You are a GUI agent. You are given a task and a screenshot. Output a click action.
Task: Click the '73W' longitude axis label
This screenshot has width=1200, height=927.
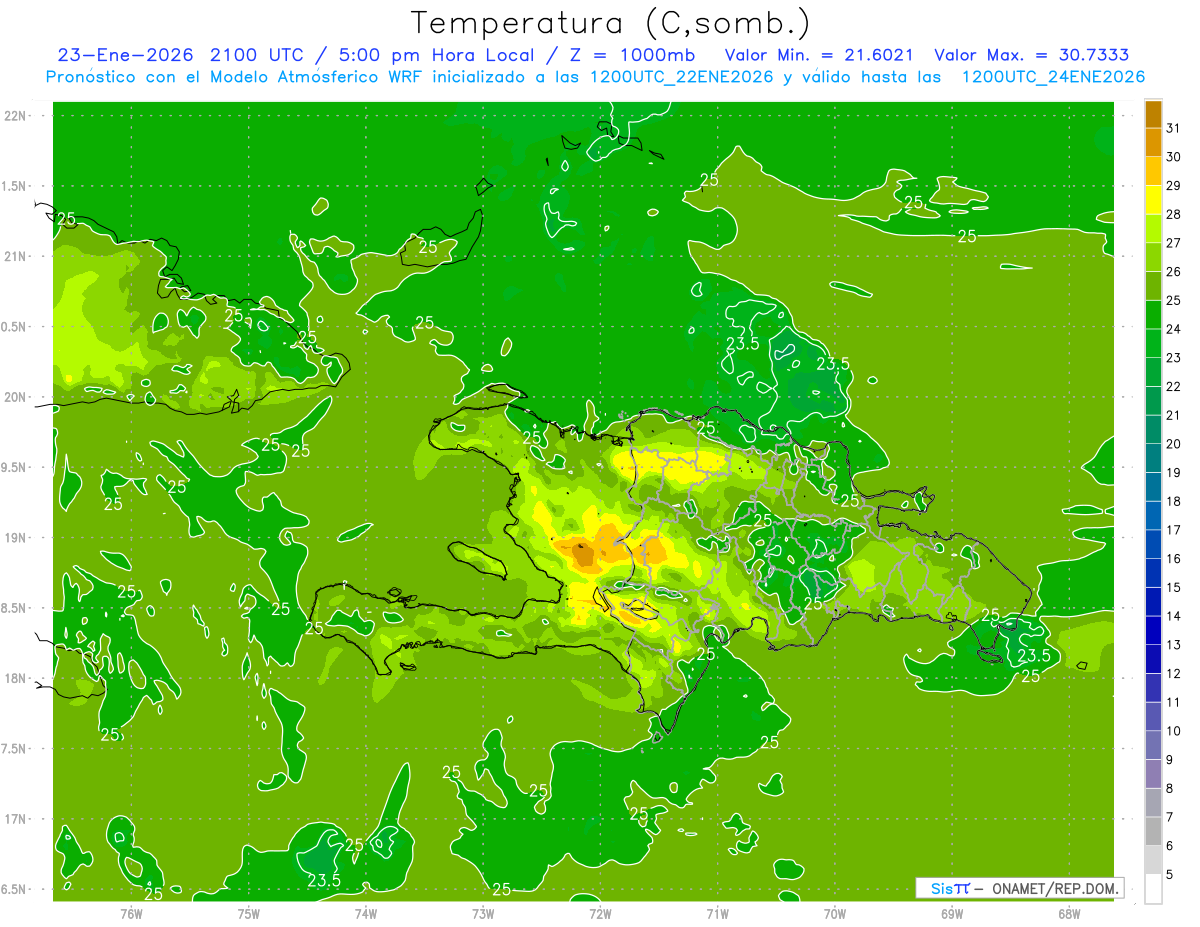(483, 913)
